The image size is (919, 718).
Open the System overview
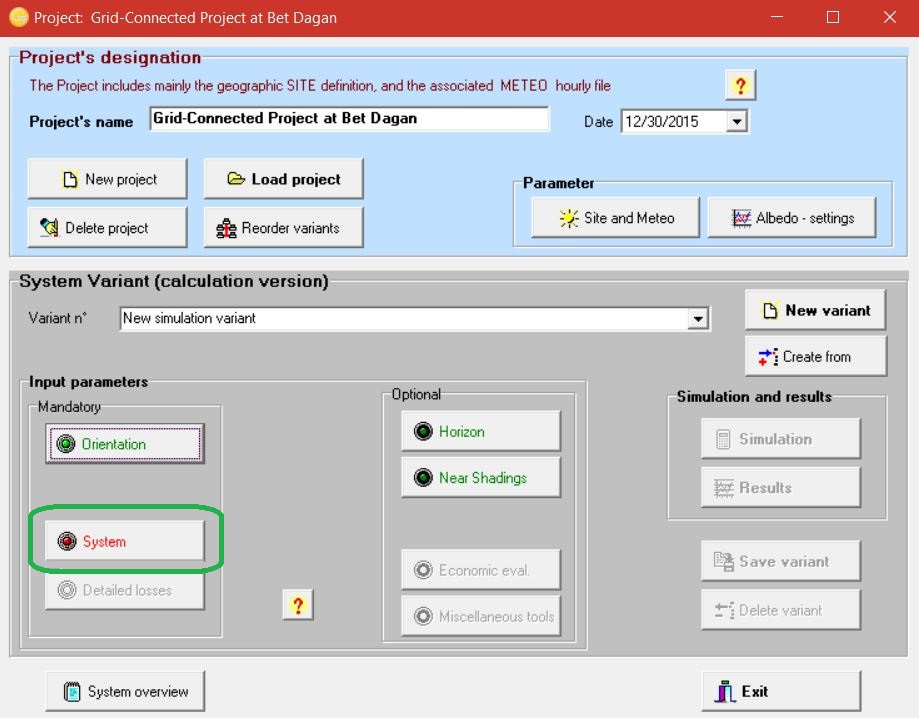(125, 692)
